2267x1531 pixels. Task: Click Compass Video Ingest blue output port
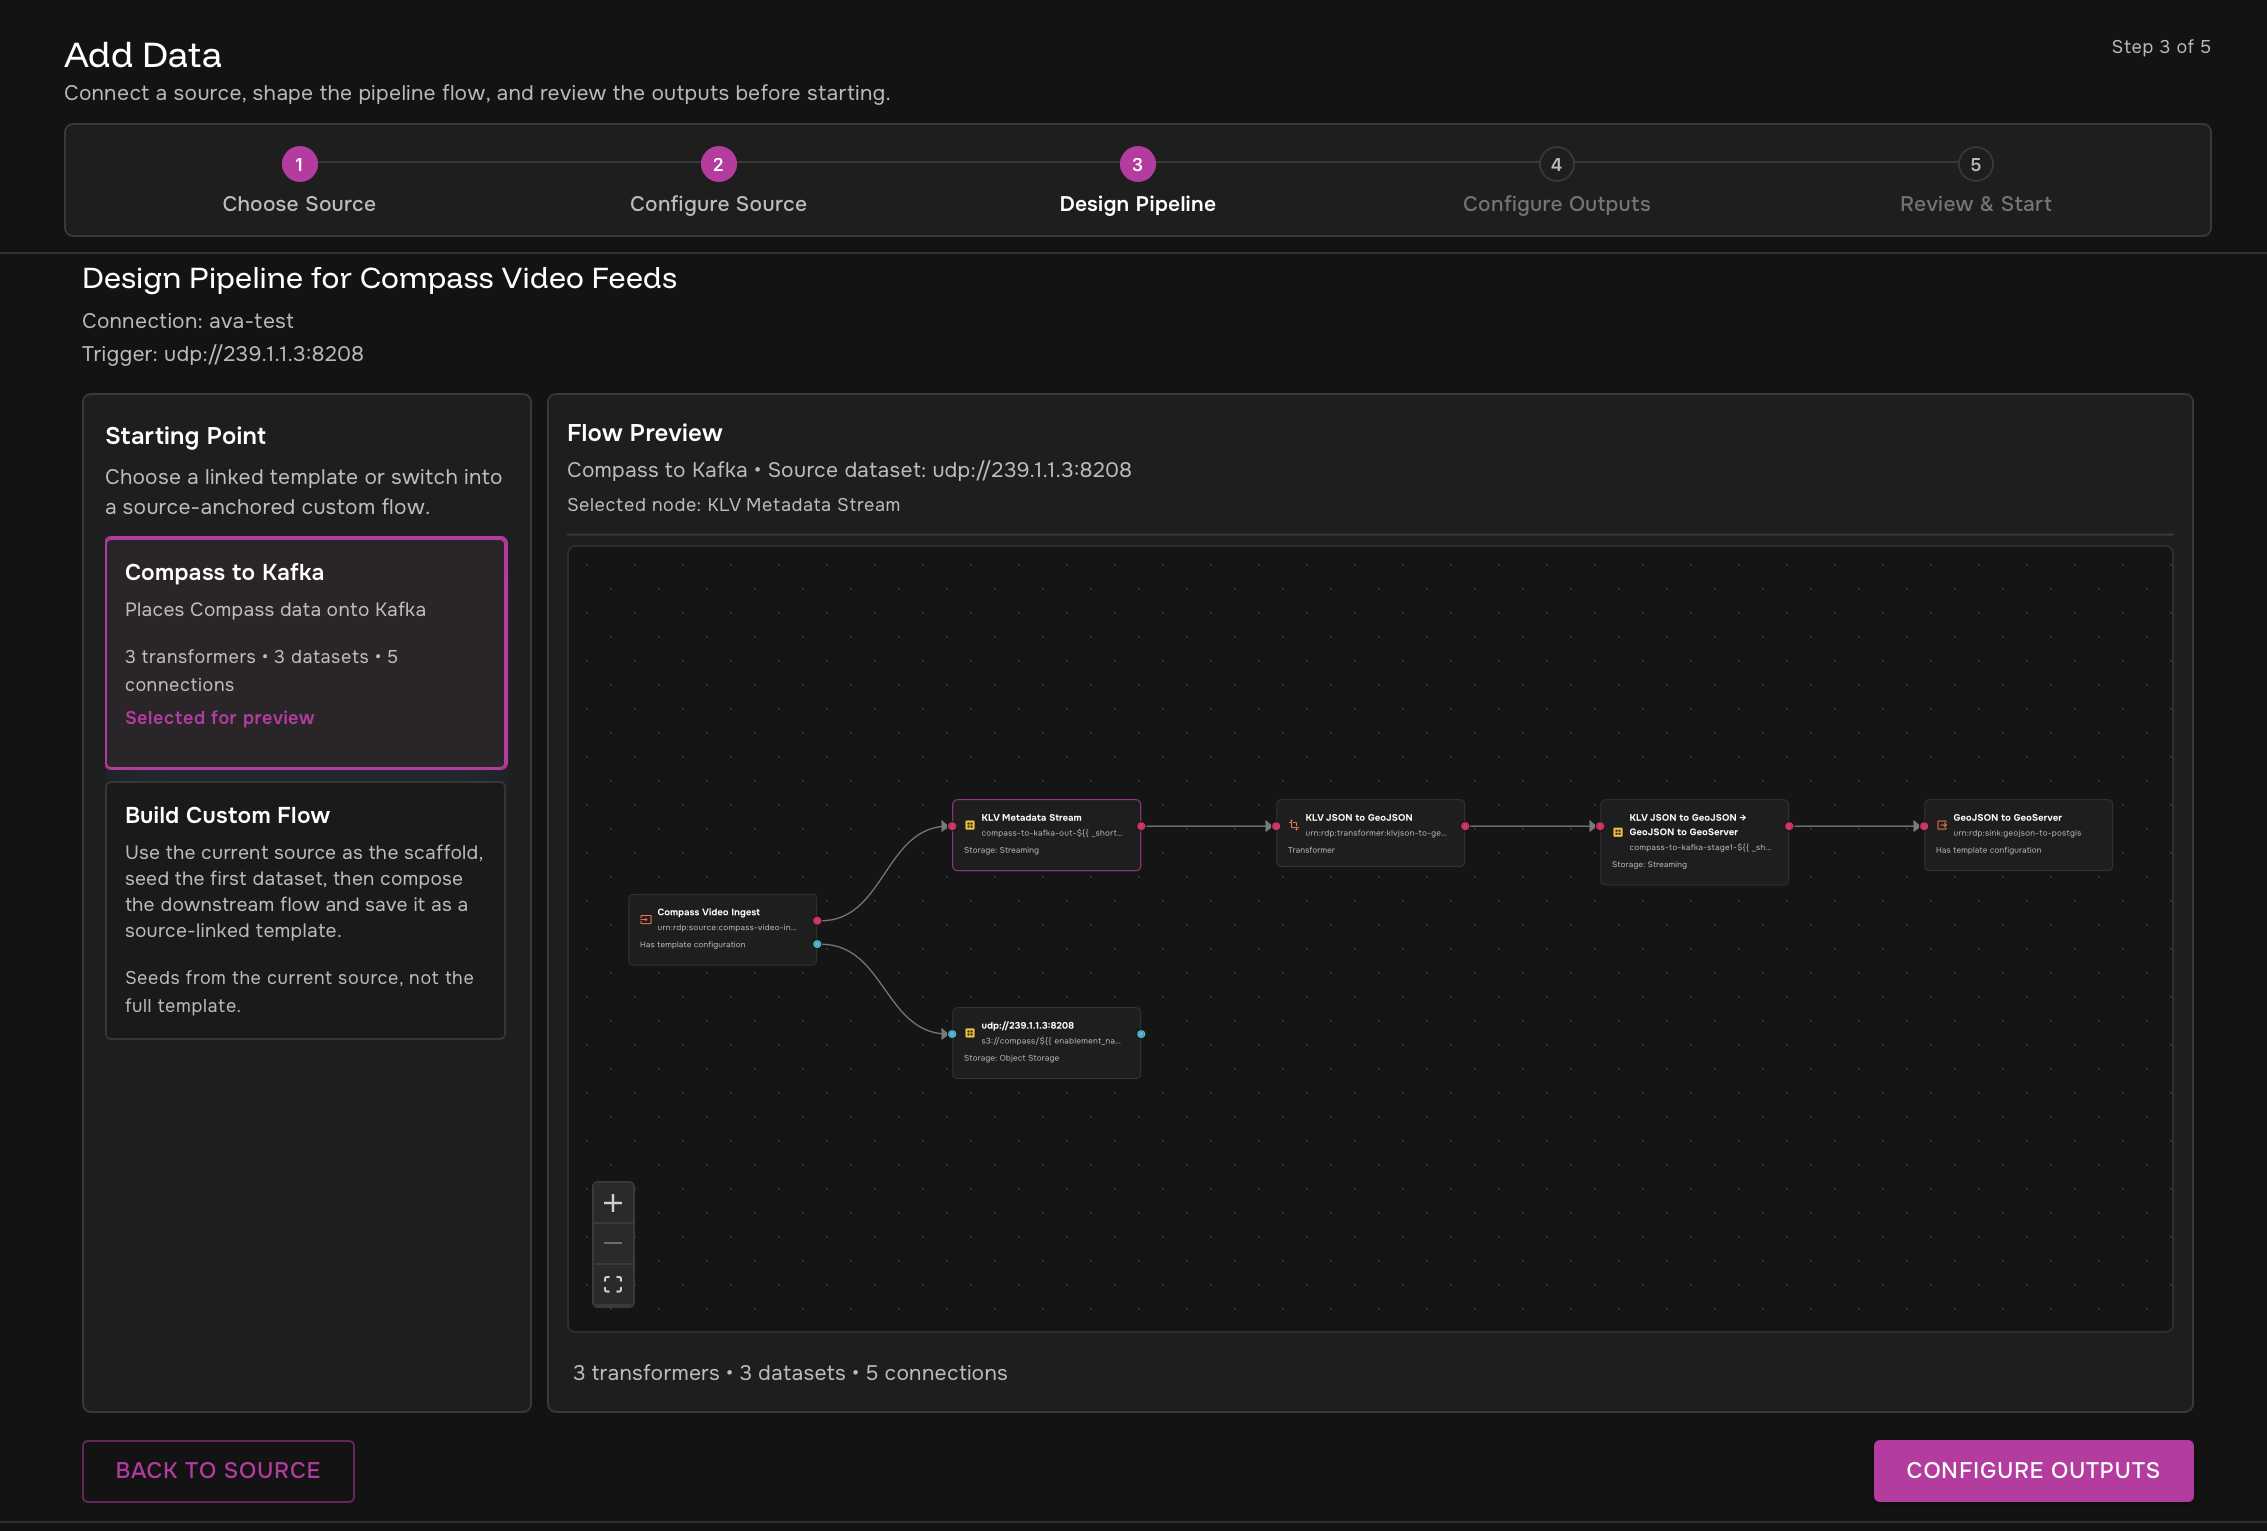click(817, 944)
